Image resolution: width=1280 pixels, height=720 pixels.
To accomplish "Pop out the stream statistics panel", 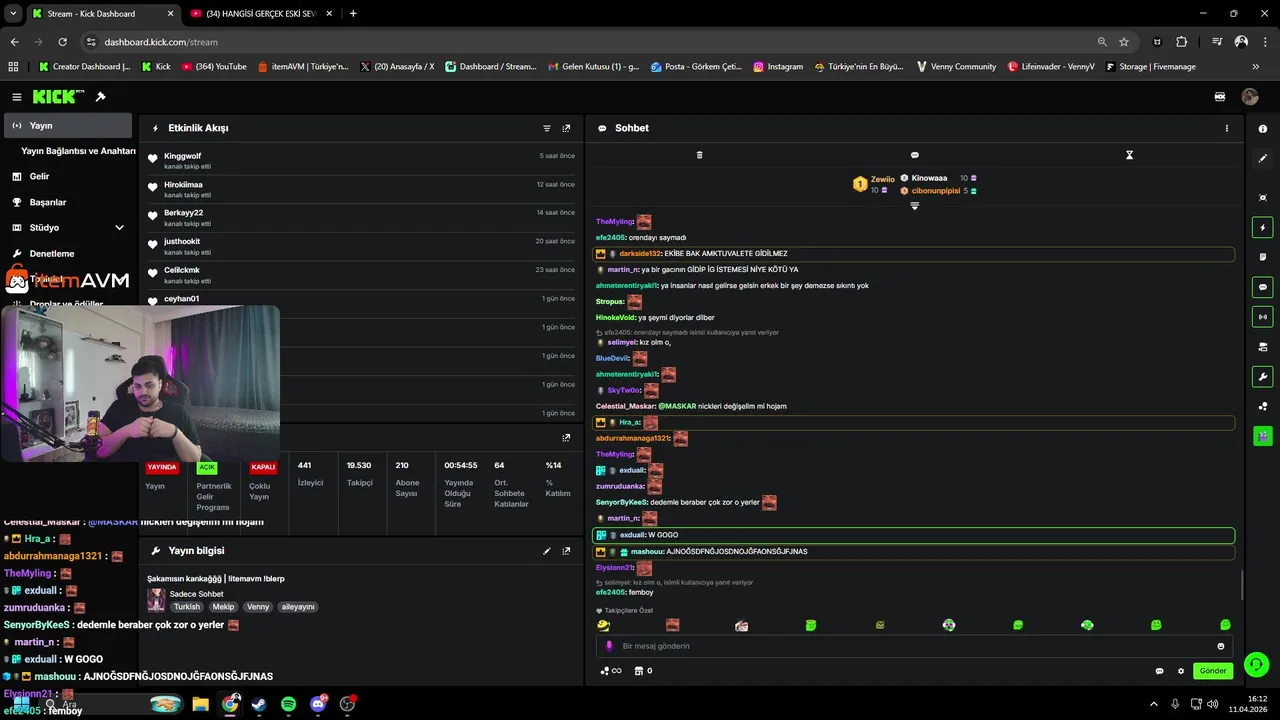I will [x=566, y=438].
